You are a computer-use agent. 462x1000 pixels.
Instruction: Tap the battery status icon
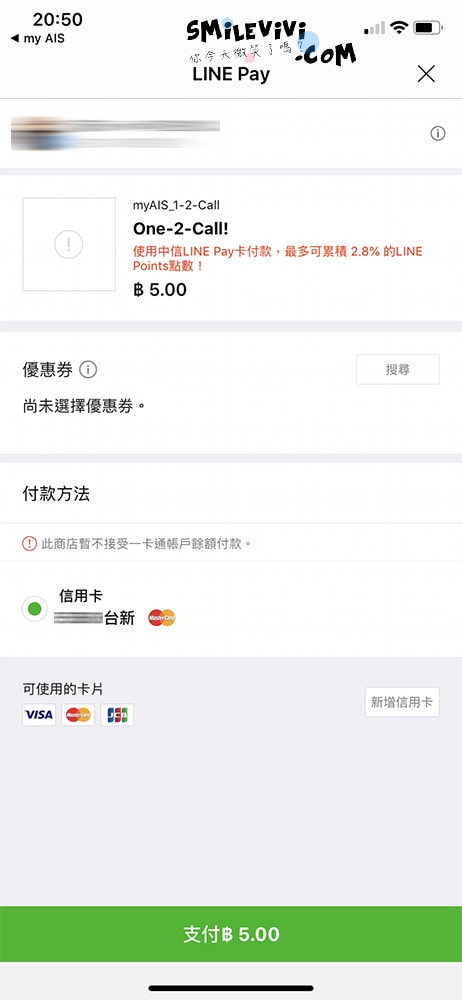click(428, 27)
